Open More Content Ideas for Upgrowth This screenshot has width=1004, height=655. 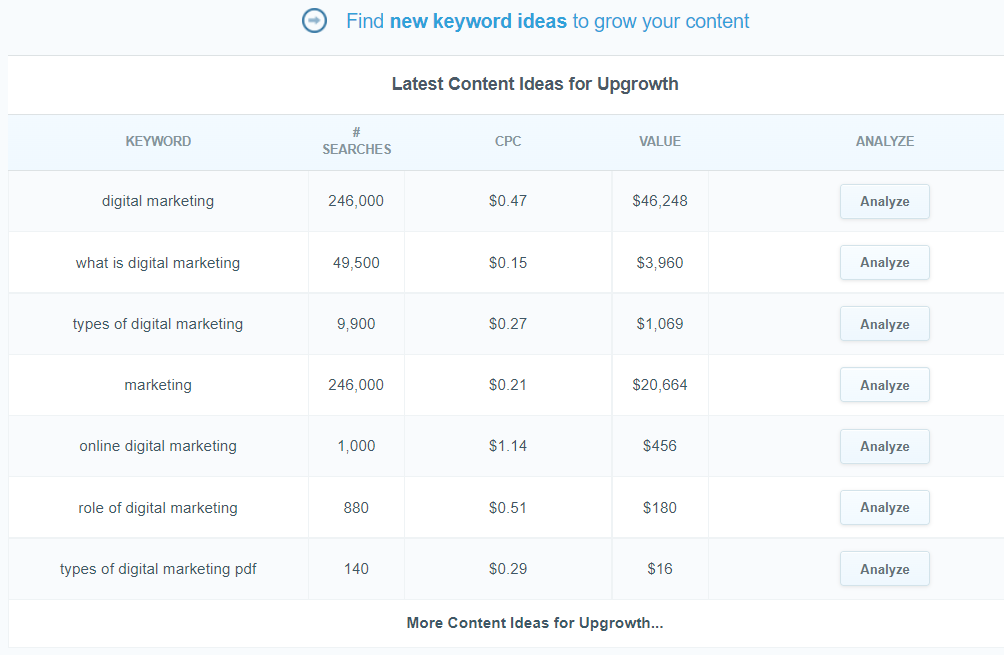(535, 623)
